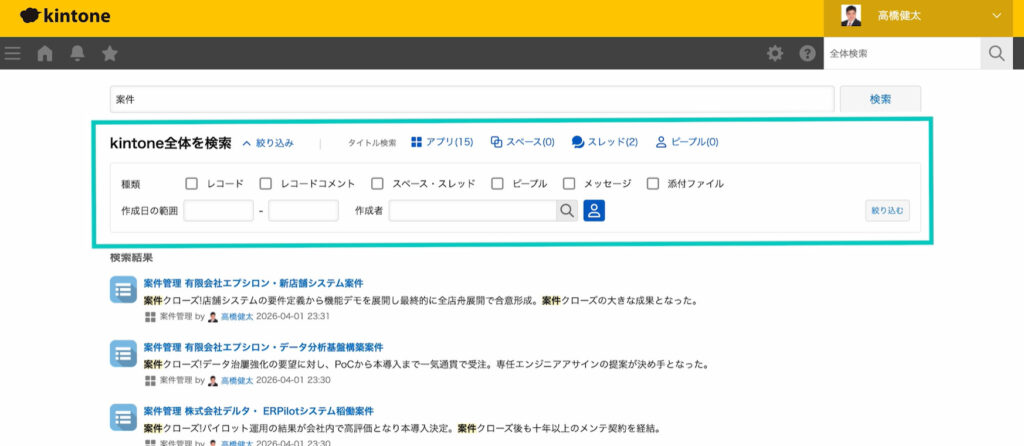
Task: Click the 作成者 input field
Action: 473,211
